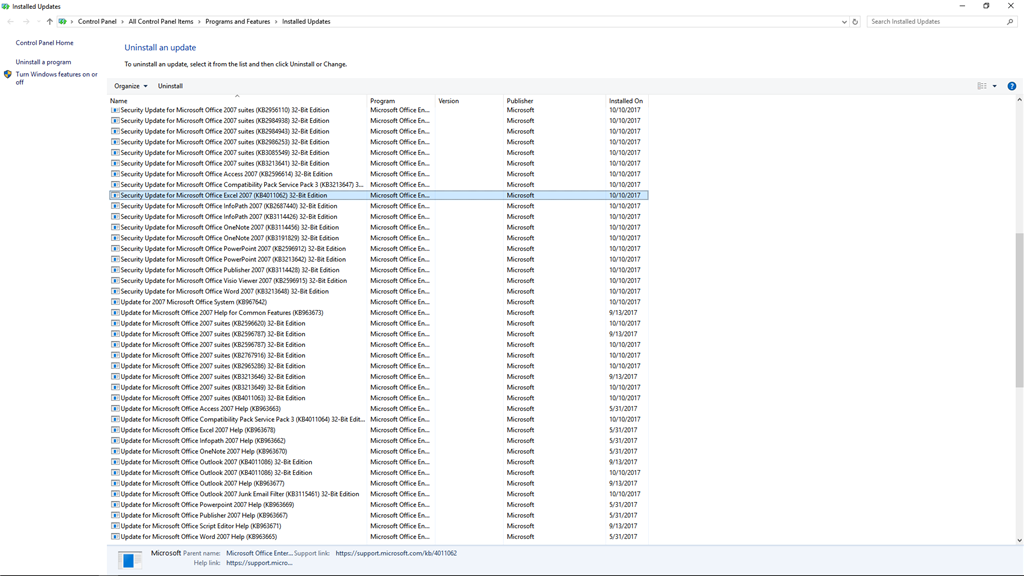Click the search magnifier icon
This screenshot has height=576, width=1024.
(1010, 22)
